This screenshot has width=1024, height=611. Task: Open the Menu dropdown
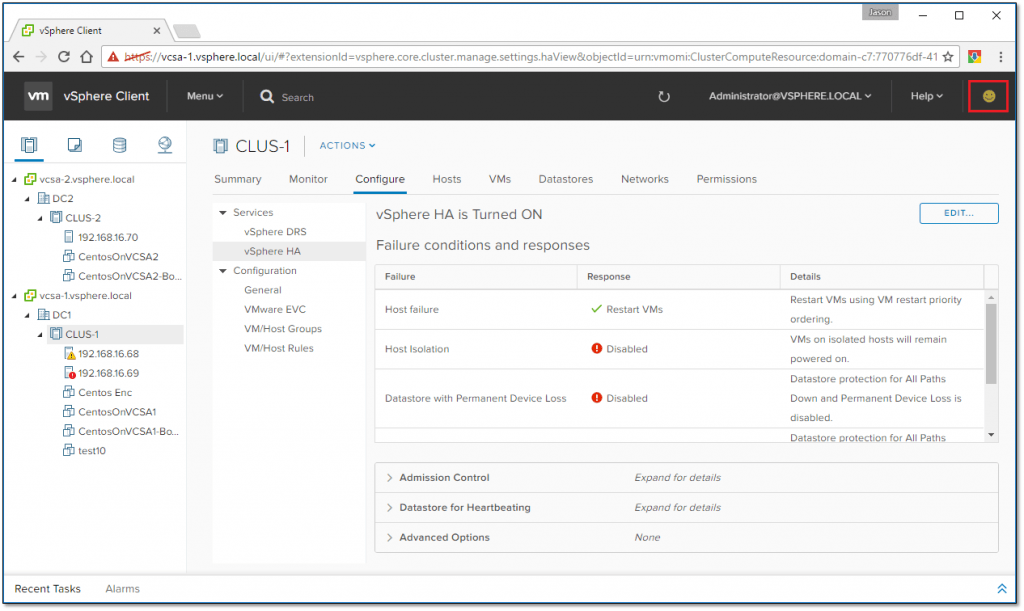[x=204, y=96]
